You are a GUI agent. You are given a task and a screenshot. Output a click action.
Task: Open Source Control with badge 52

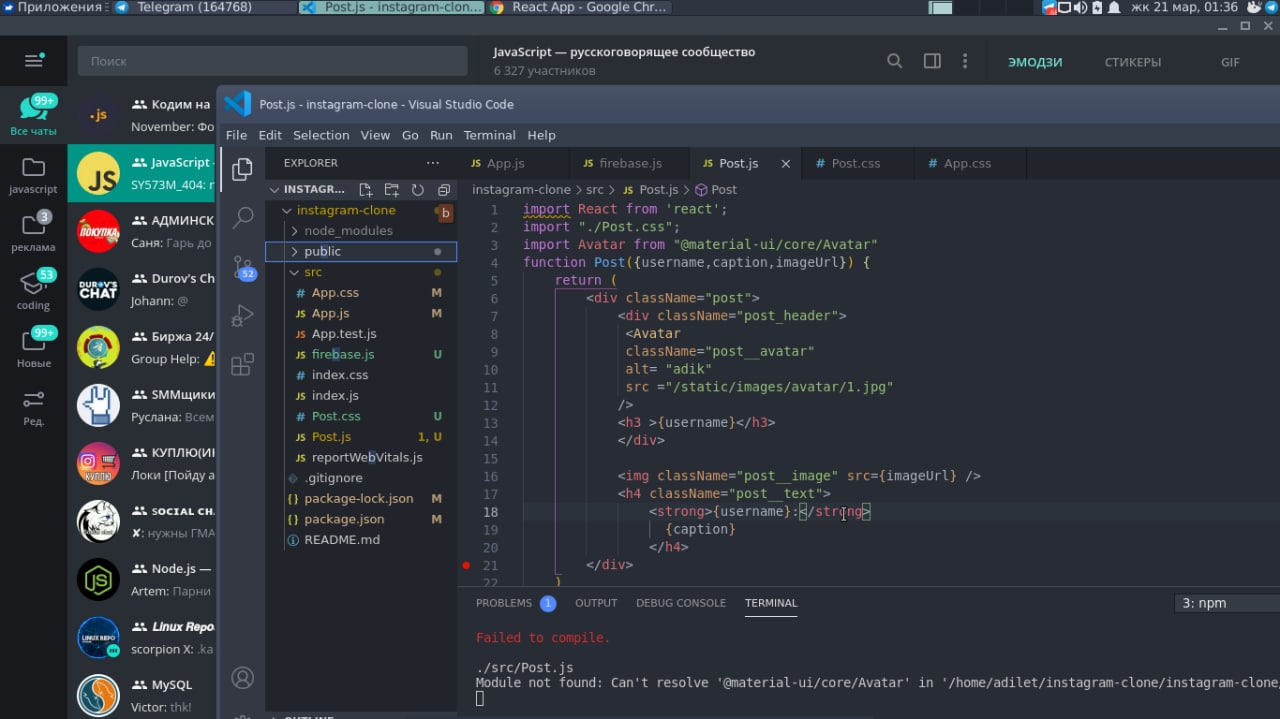click(243, 267)
